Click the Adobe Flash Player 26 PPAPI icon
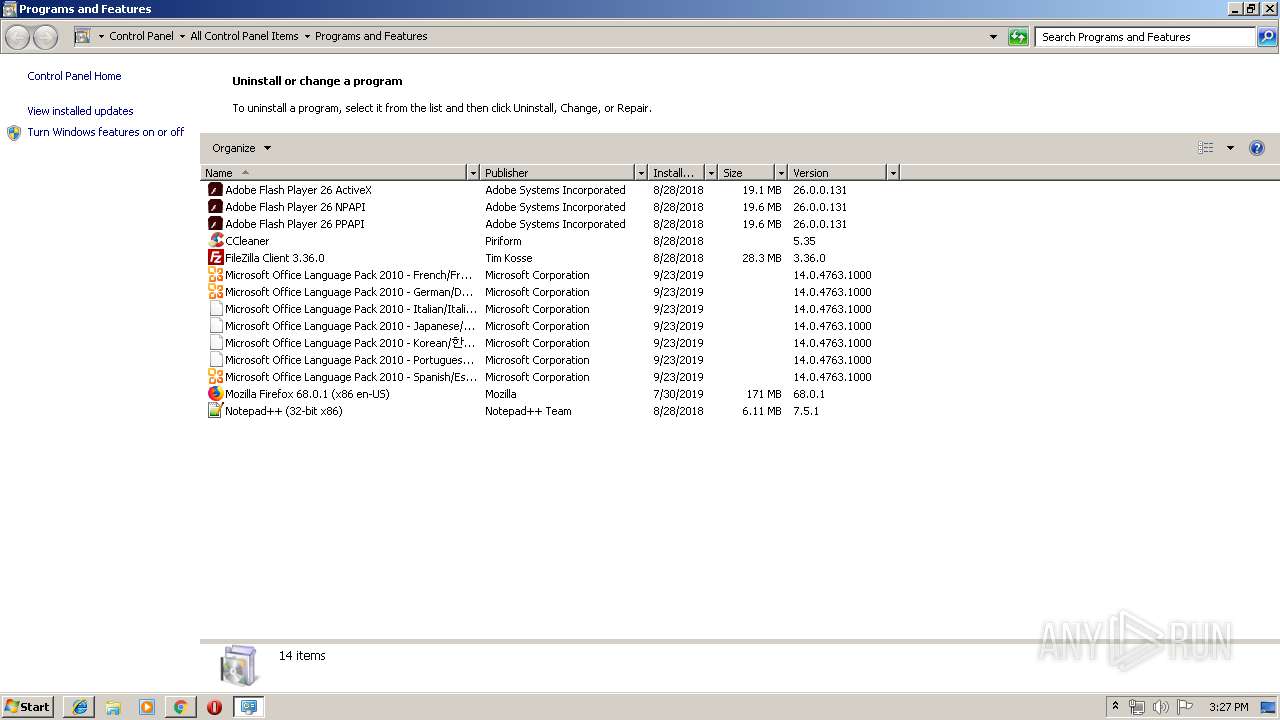This screenshot has width=1280, height=720. 215,224
